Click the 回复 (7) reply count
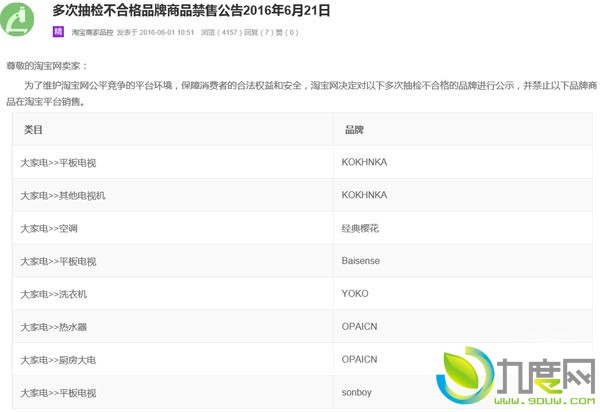The image size is (600, 412). pos(259,32)
